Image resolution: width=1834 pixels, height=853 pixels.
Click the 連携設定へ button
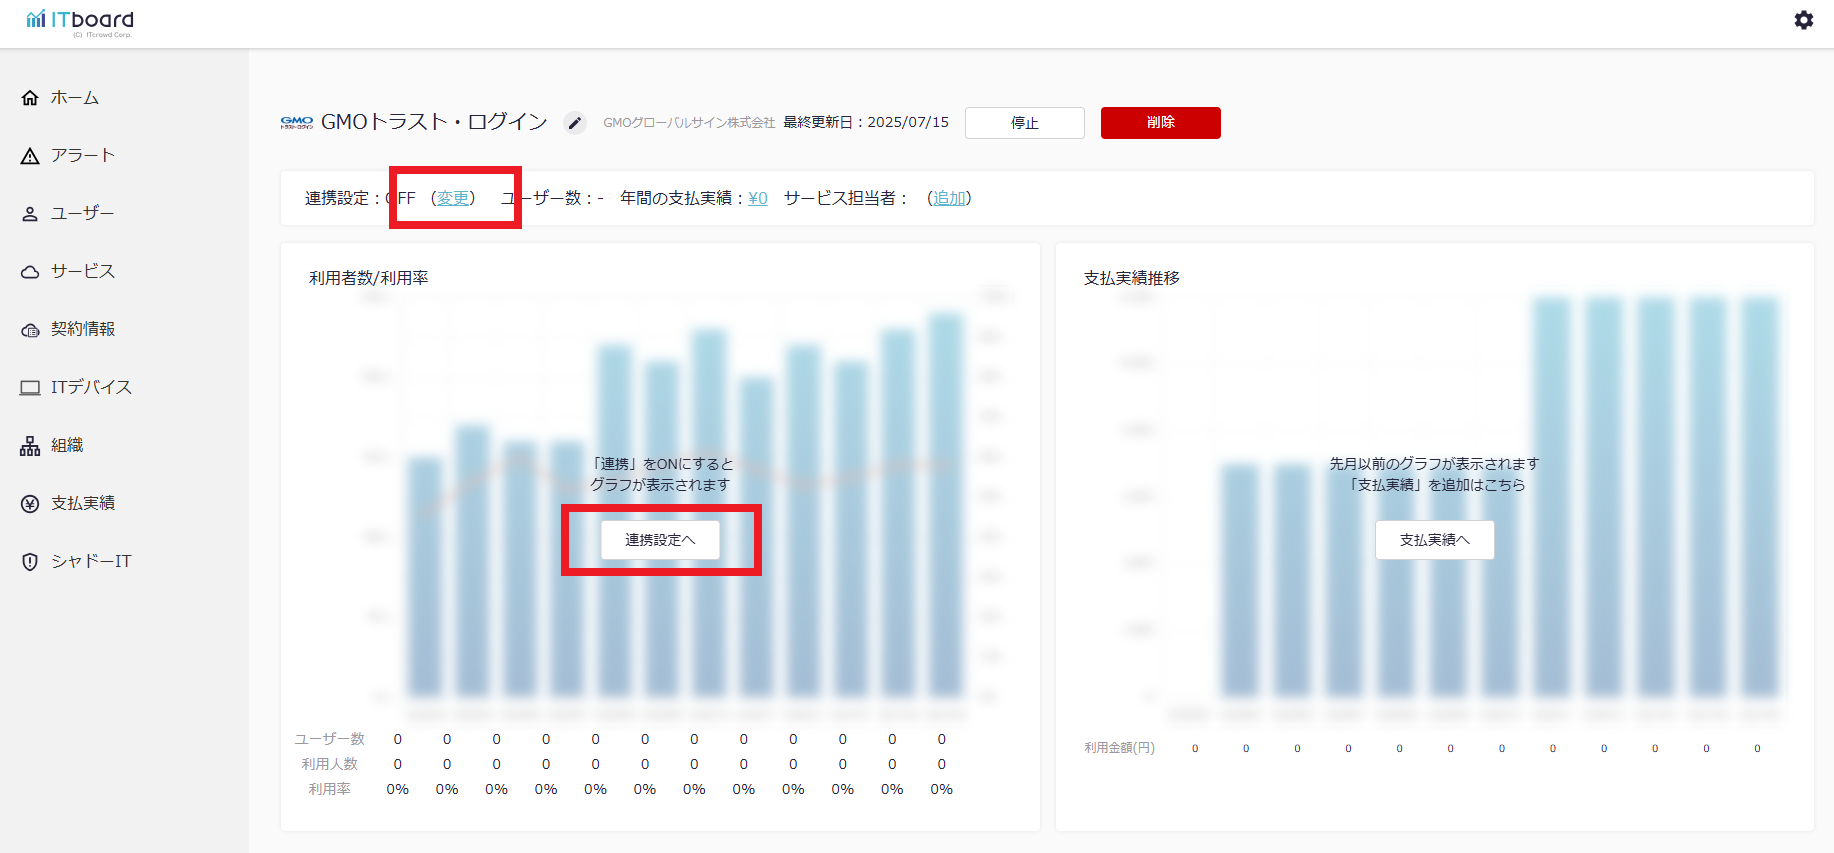point(660,540)
